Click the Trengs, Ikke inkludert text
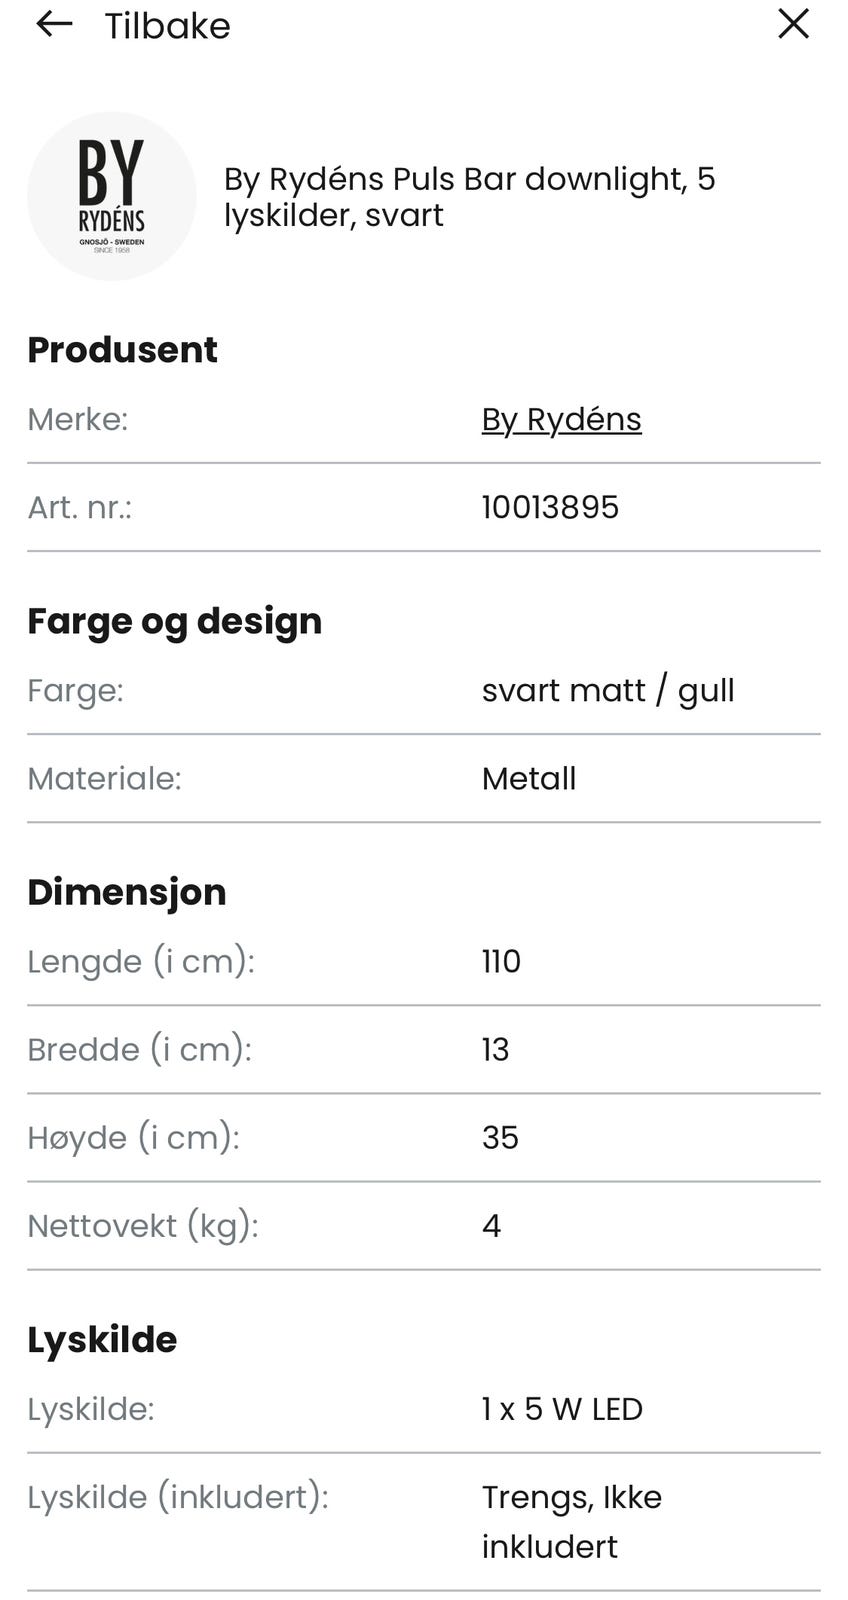 [571, 1521]
